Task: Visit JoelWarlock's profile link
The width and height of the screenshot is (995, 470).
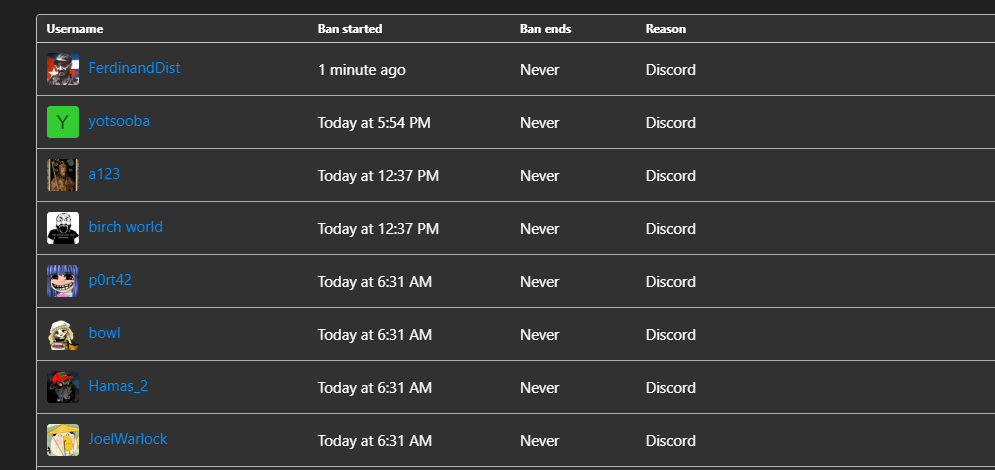Action: tap(128, 439)
